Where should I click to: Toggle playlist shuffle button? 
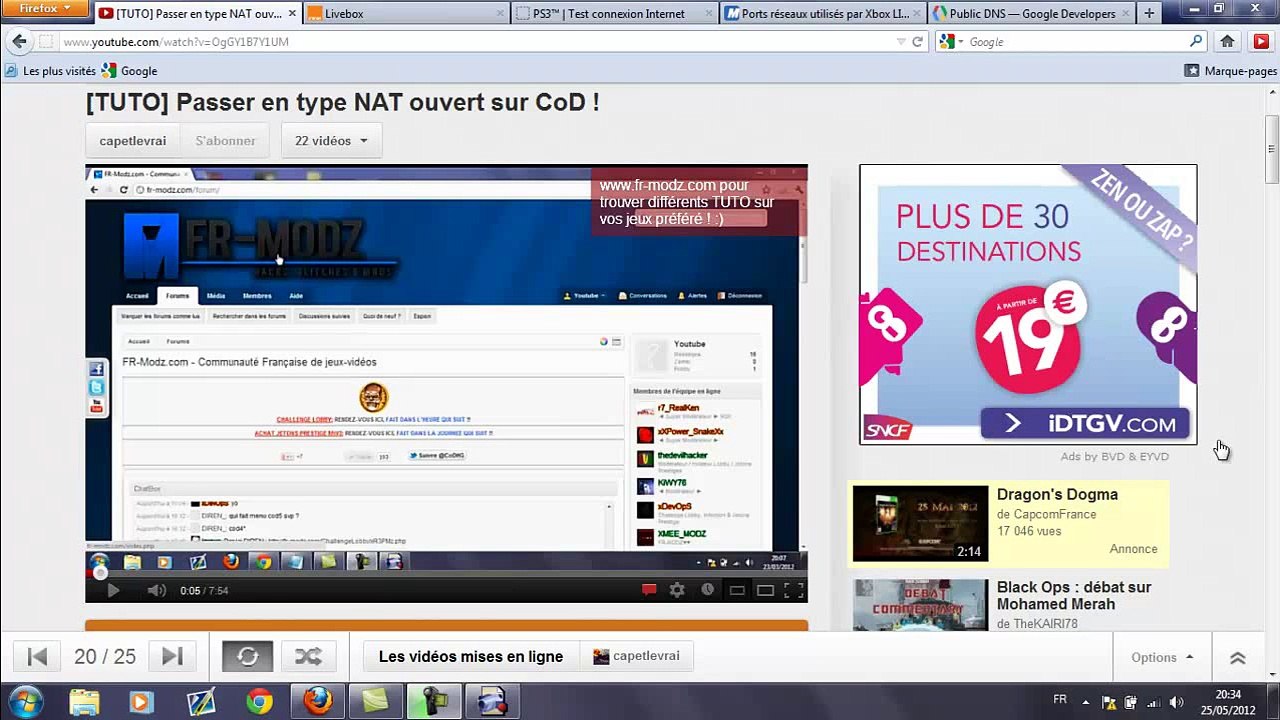click(308, 656)
